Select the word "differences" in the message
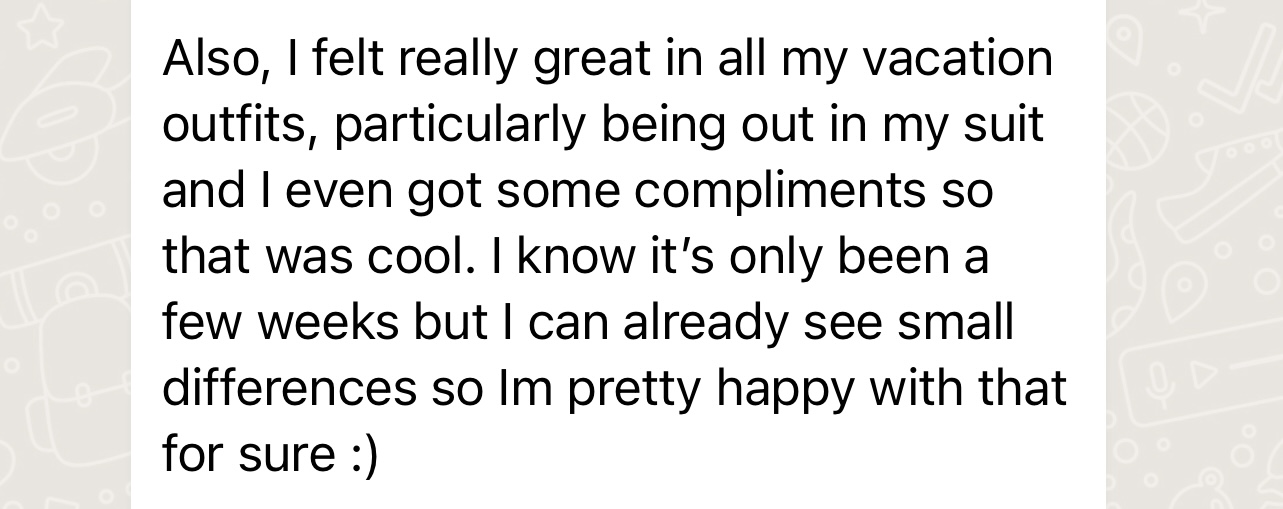This screenshot has height=509, width=1283. point(290,390)
